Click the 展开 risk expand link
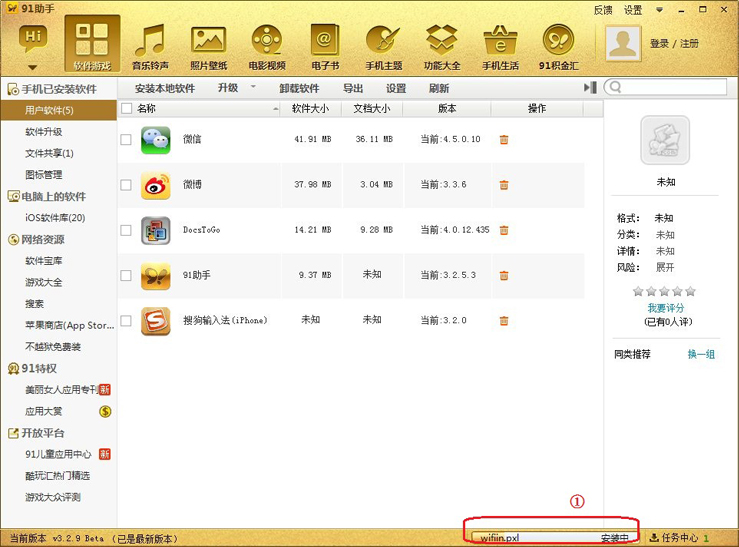Image resolution: width=739 pixels, height=547 pixels. point(665,268)
